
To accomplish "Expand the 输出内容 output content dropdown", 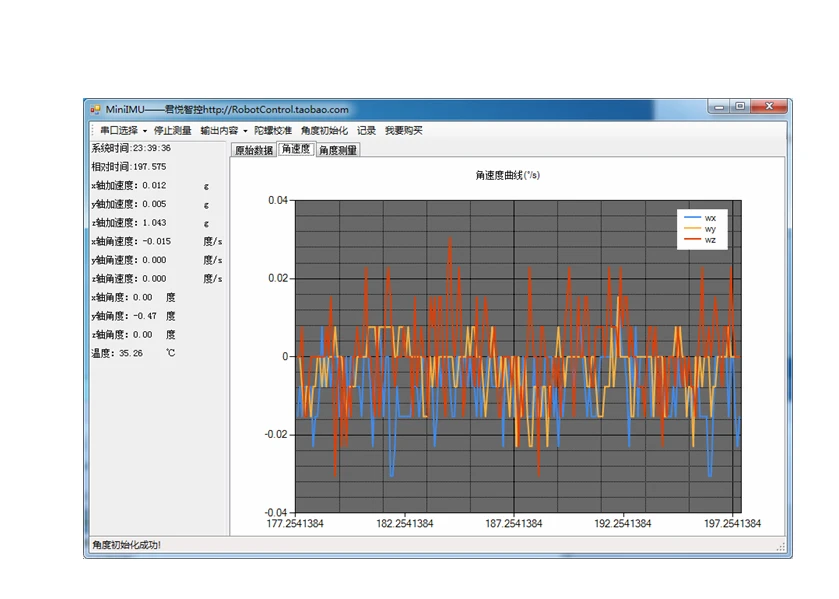I will coord(223,131).
